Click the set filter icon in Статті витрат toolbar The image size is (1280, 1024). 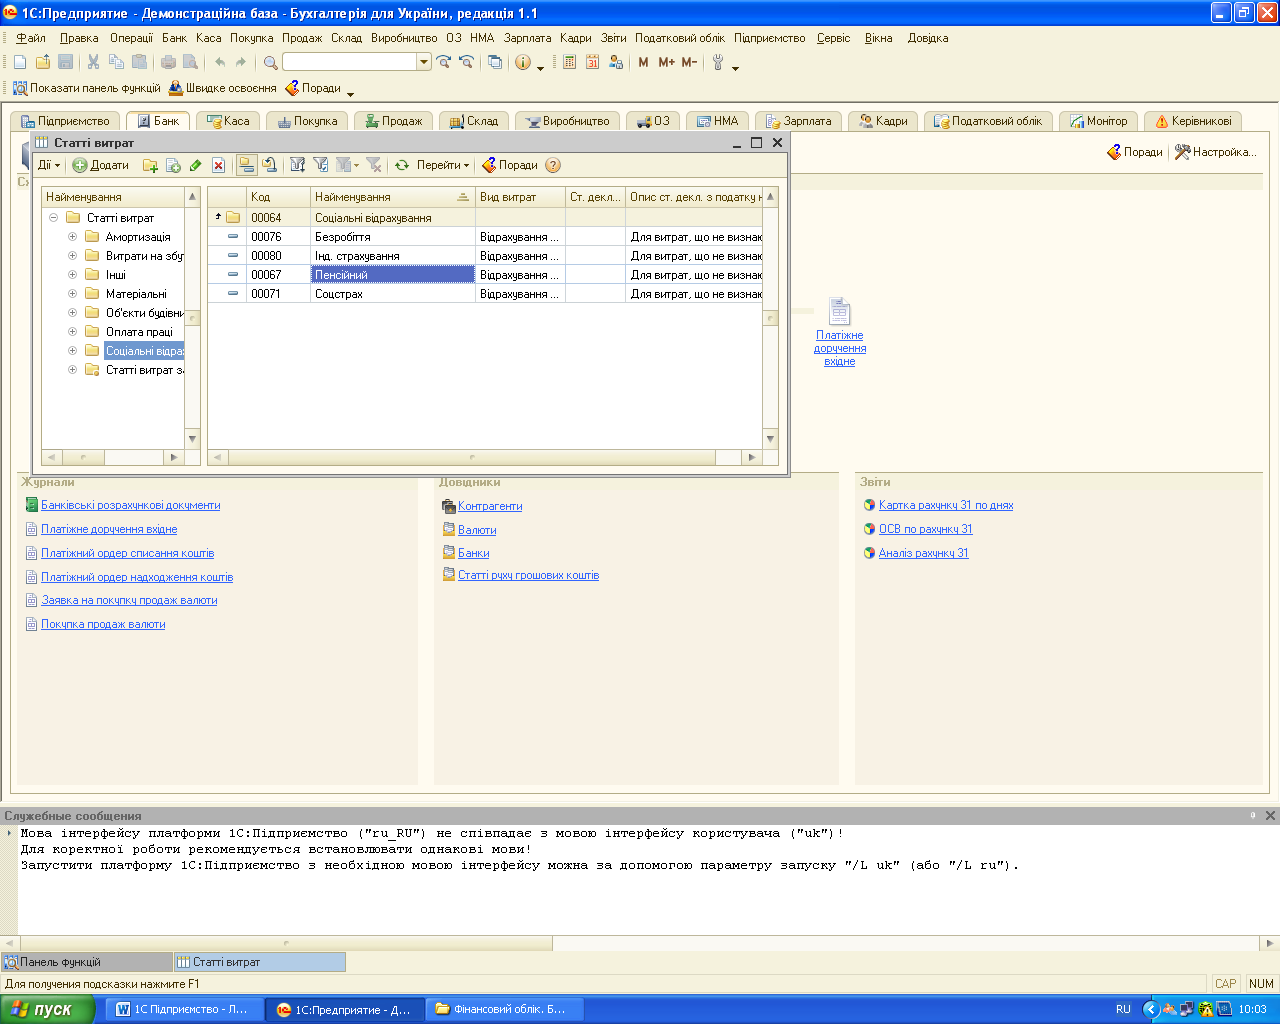coord(298,165)
